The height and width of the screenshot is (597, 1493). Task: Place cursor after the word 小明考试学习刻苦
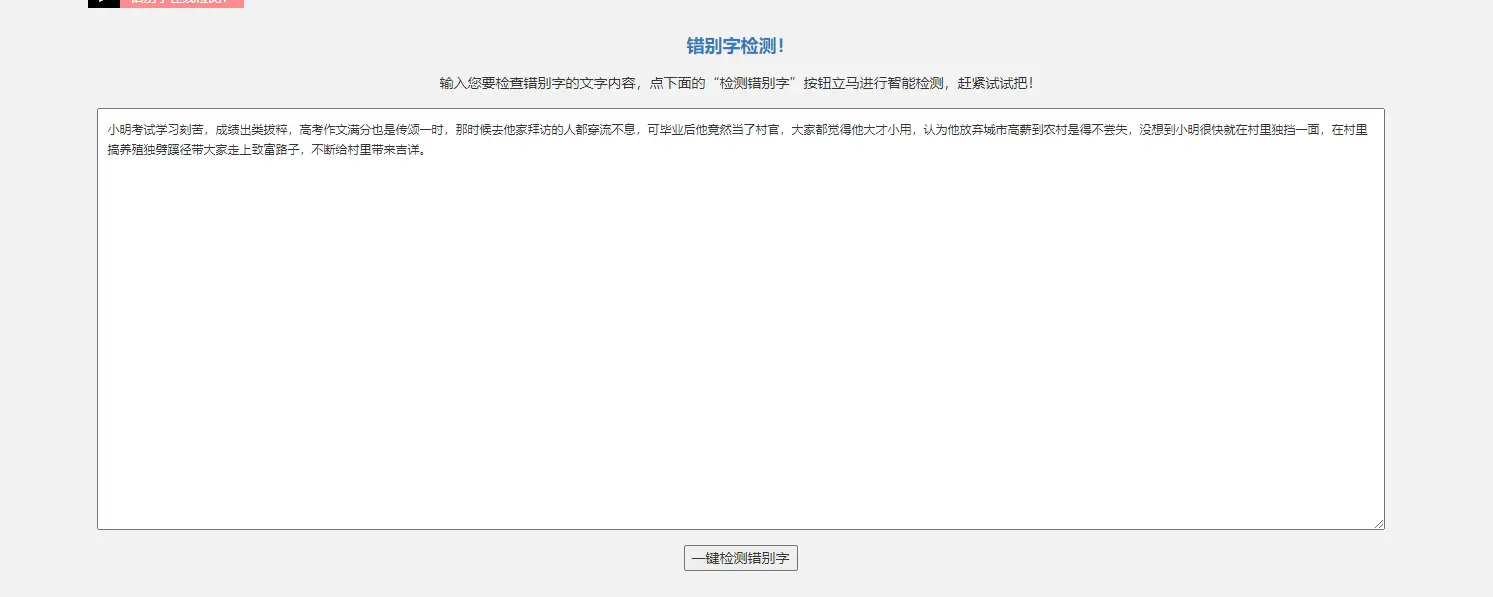coord(204,129)
